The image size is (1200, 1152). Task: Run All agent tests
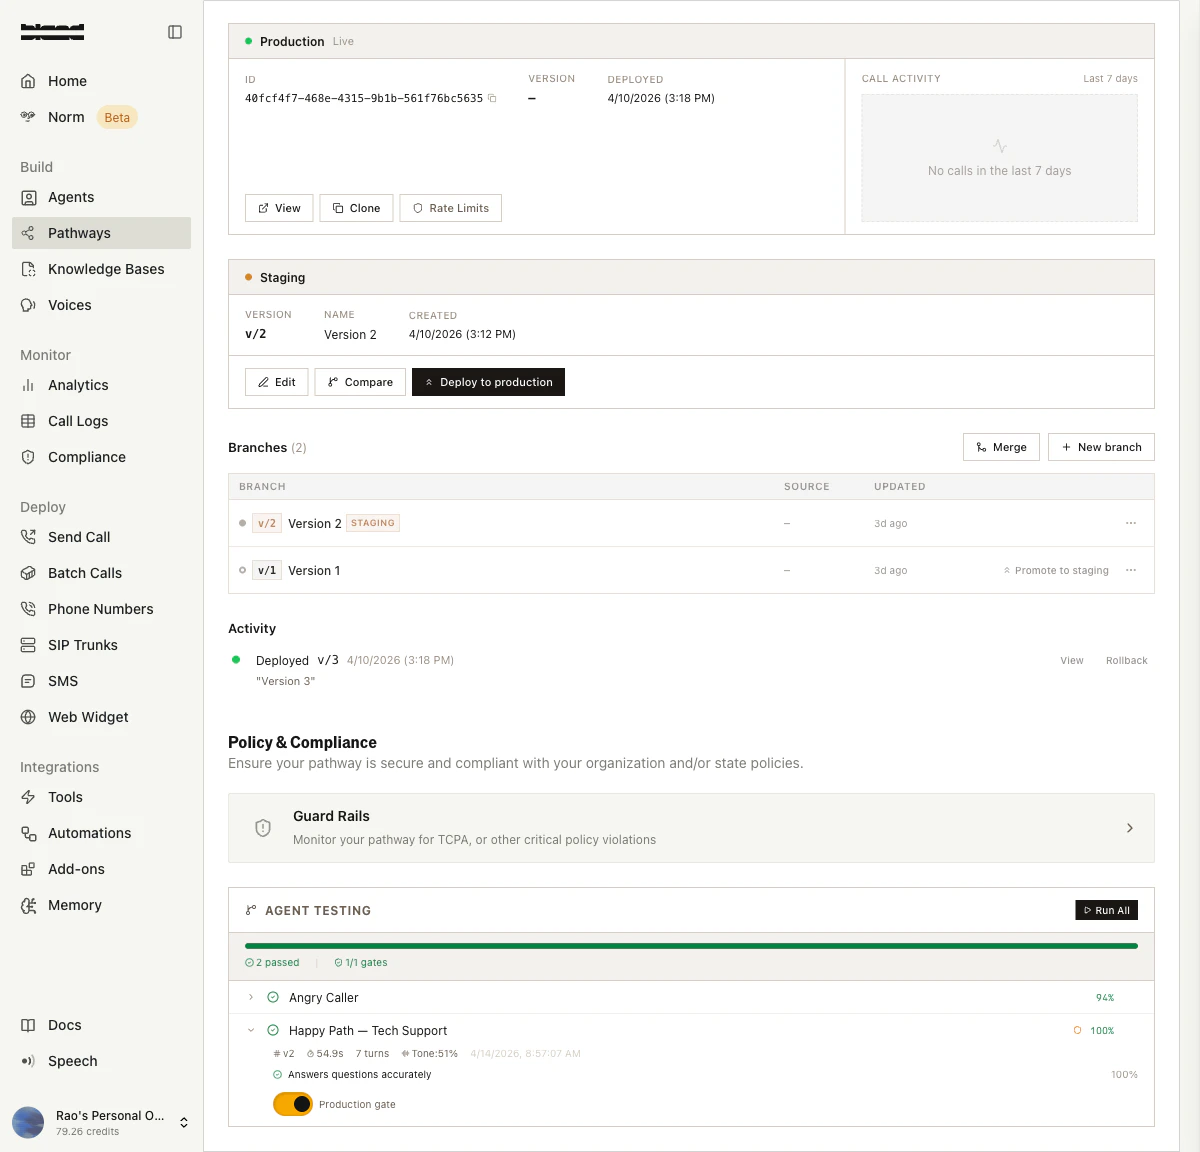tap(1106, 910)
